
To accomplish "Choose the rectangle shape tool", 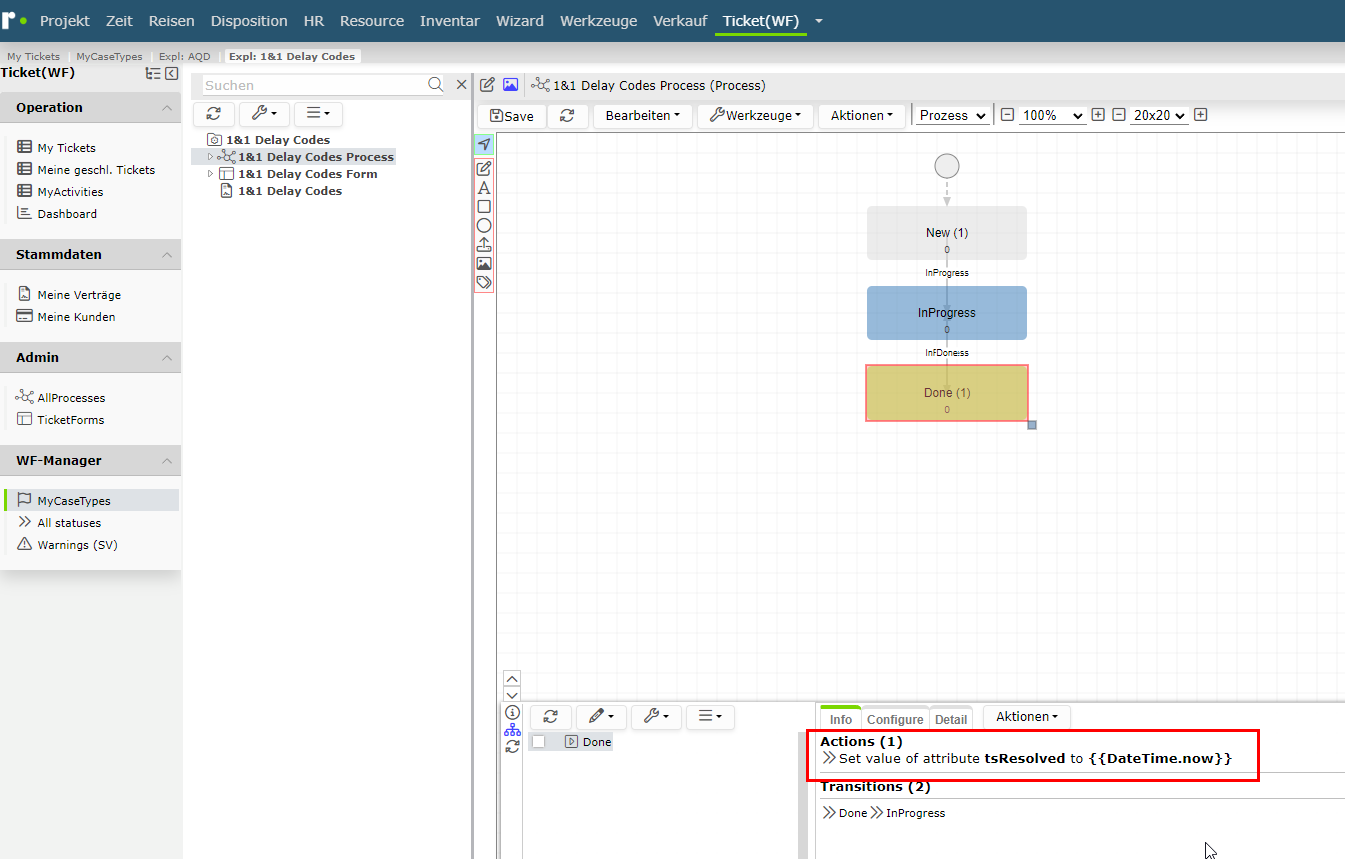I will [484, 207].
